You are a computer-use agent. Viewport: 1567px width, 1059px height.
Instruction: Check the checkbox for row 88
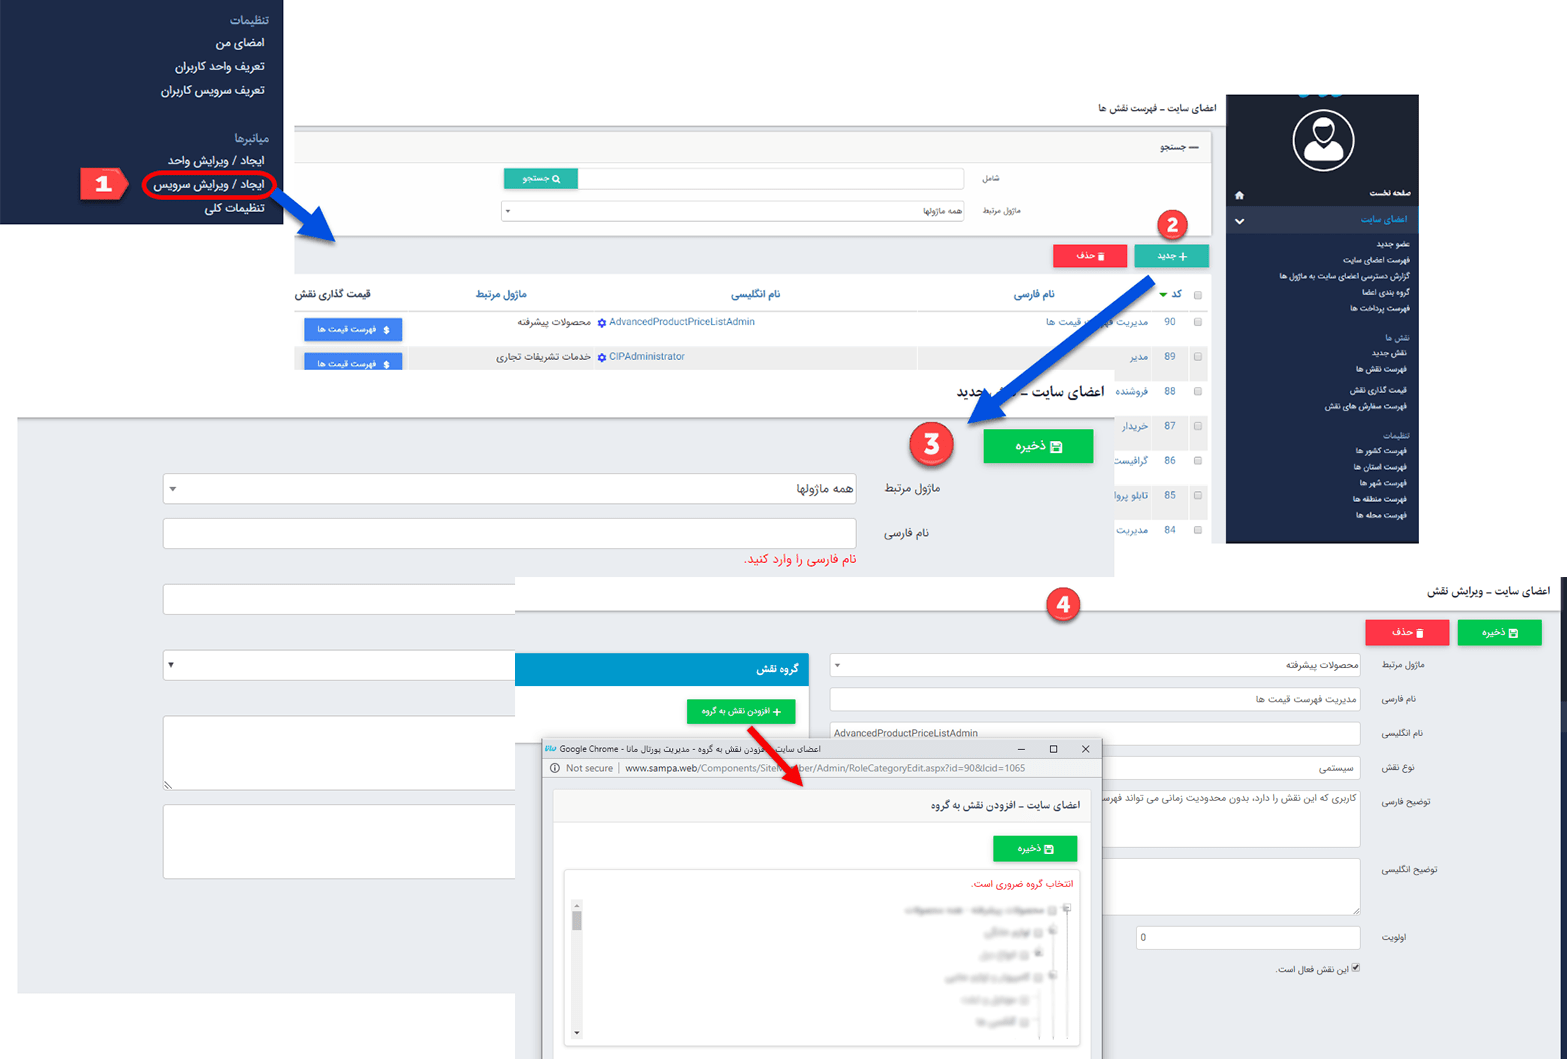(x=1198, y=391)
